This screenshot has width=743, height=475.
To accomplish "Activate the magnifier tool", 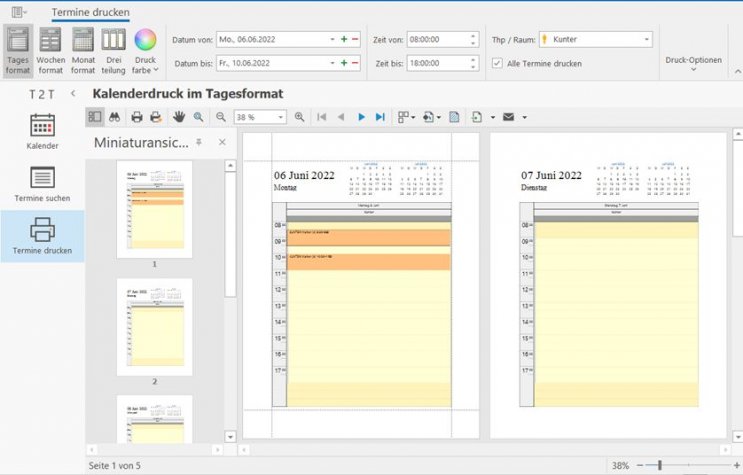I will point(198,117).
